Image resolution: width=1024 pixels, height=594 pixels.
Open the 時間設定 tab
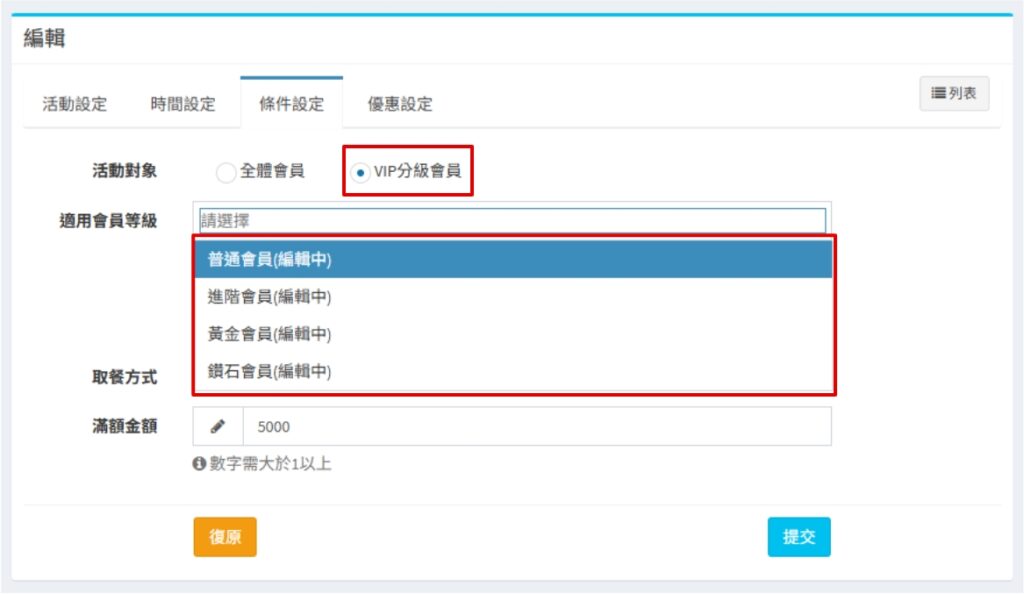tap(183, 104)
